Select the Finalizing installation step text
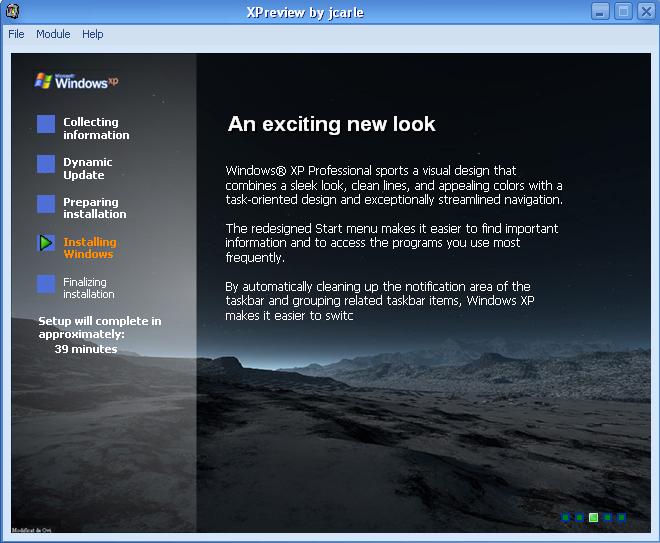 88,288
